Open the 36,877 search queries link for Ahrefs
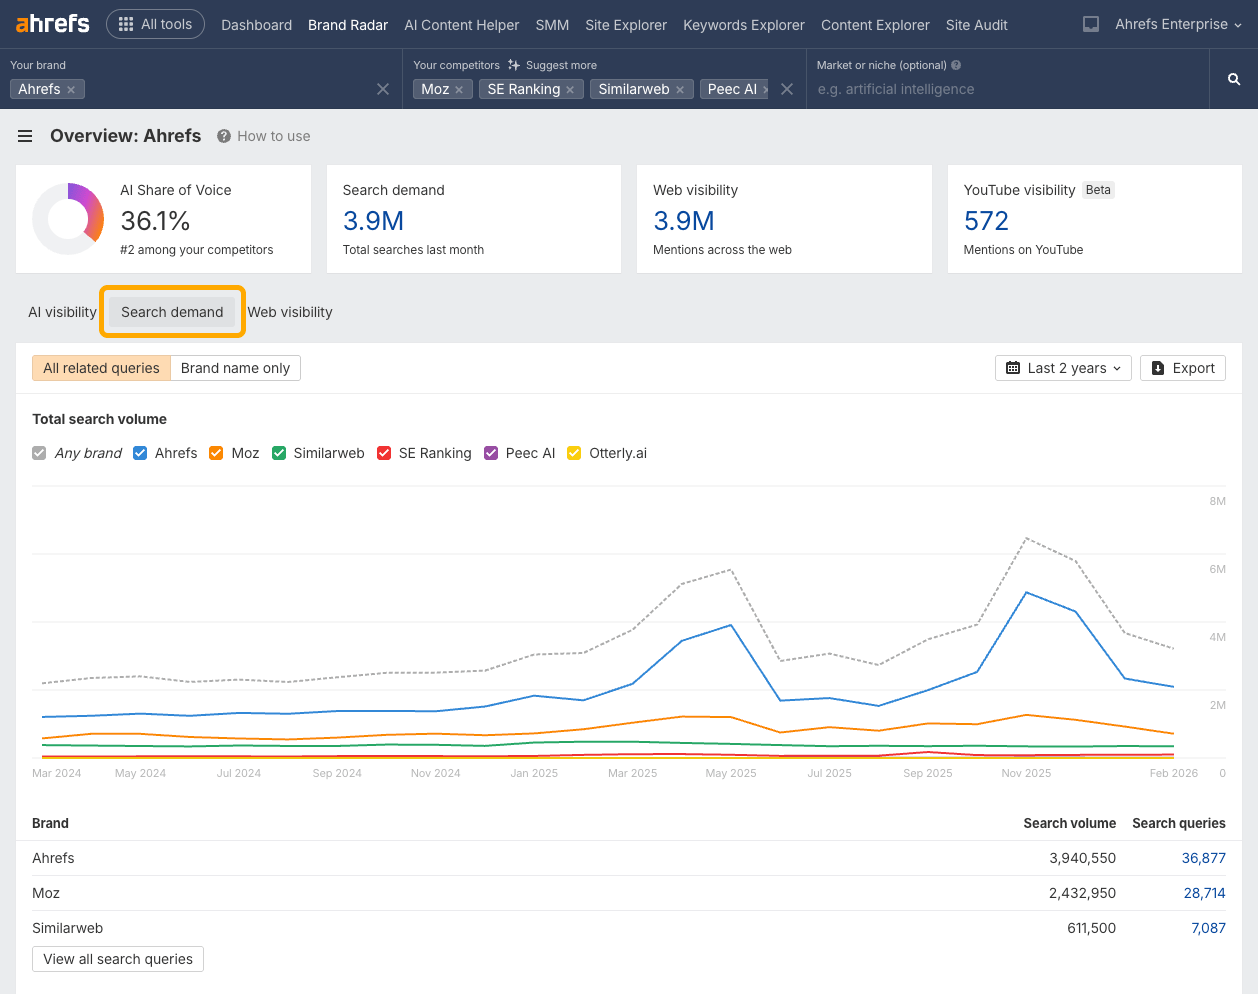Screen dimensions: 1258x994 coord(1204,858)
